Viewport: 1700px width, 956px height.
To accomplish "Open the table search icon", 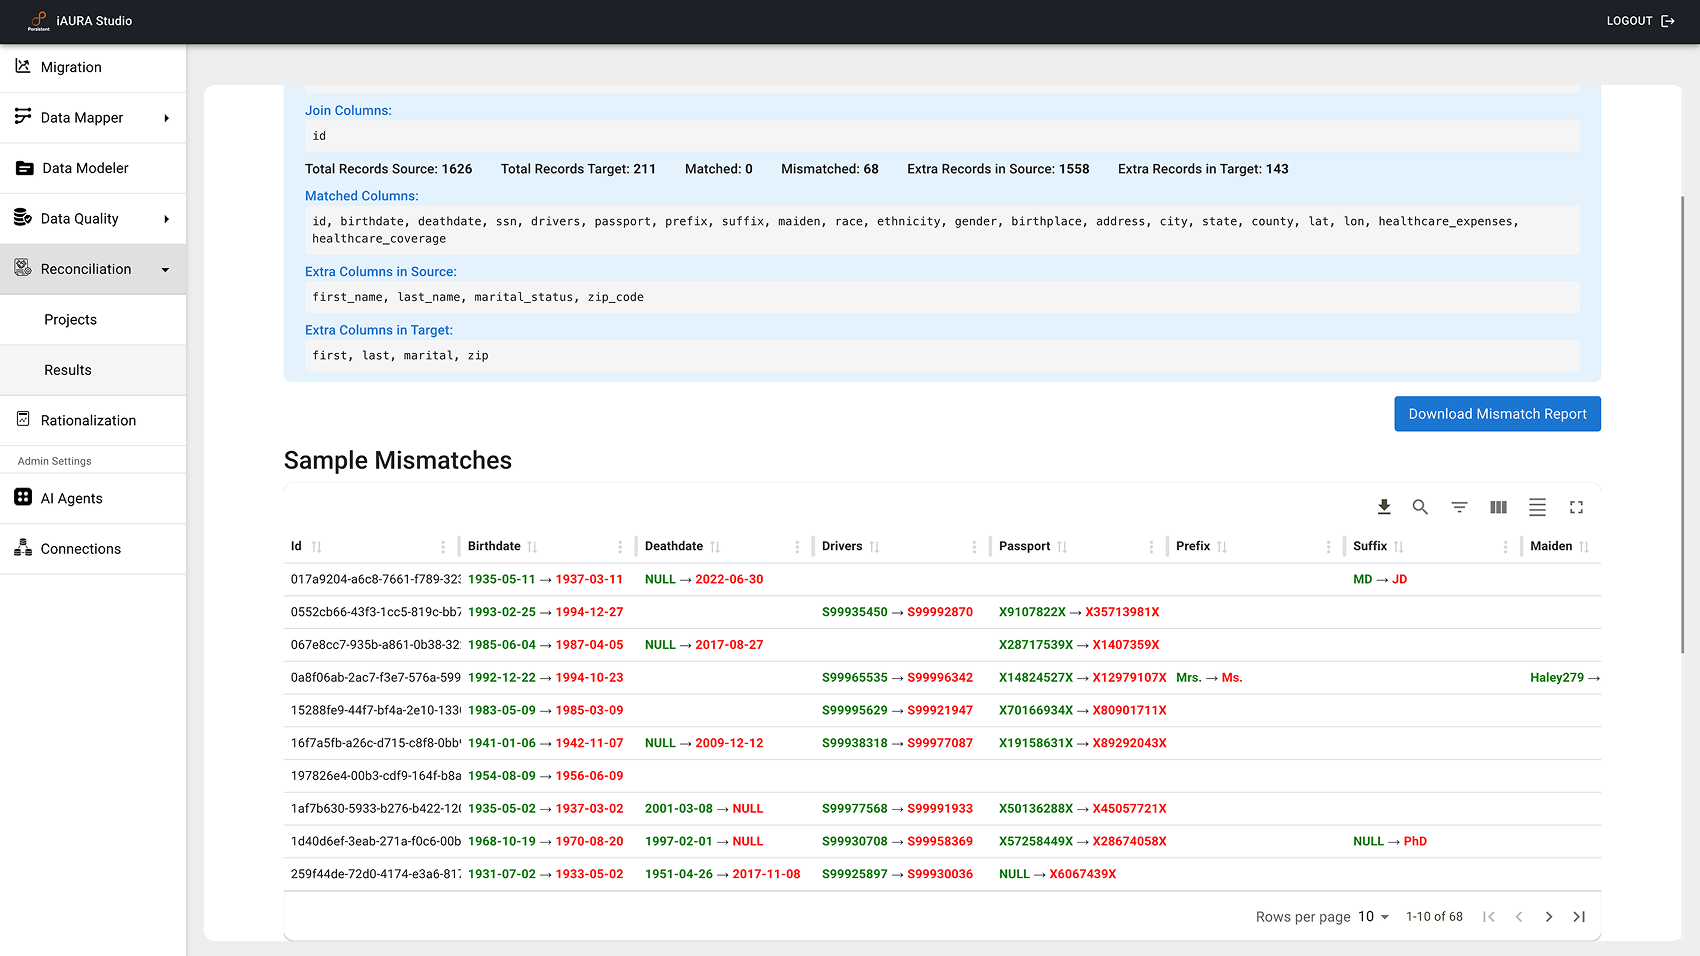I will (x=1420, y=507).
